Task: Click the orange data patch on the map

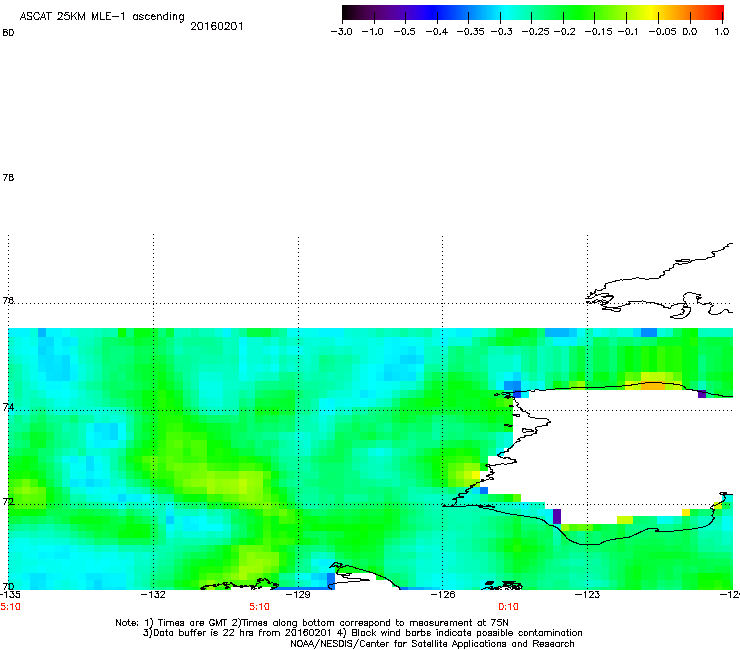Action: [654, 386]
